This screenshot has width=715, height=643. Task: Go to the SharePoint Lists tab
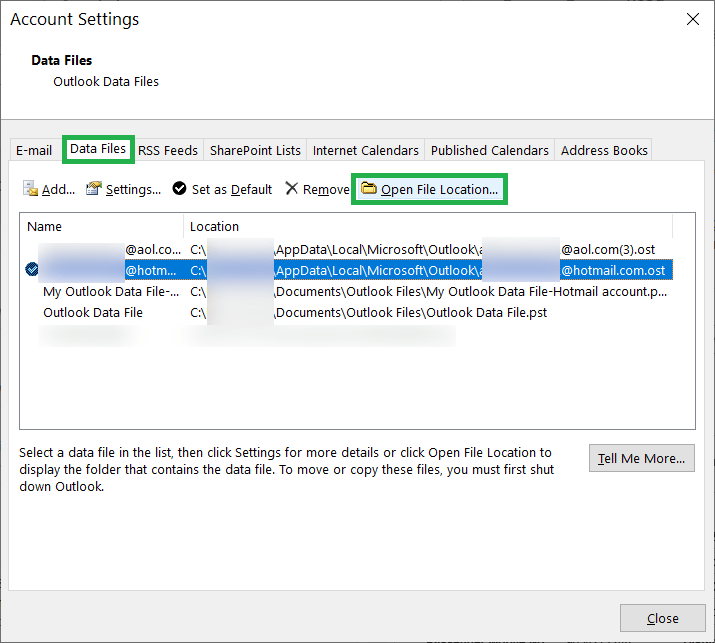tap(255, 150)
